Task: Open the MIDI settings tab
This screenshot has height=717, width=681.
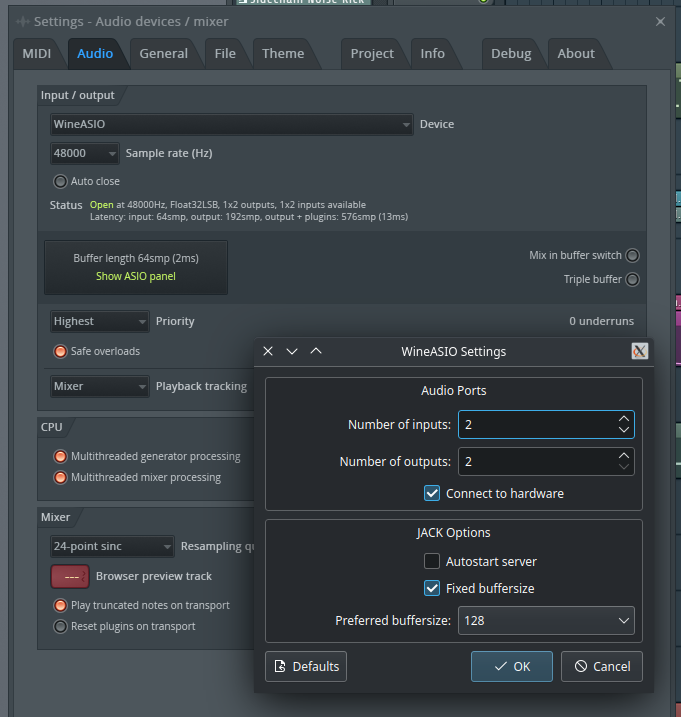Action: click(x=37, y=54)
